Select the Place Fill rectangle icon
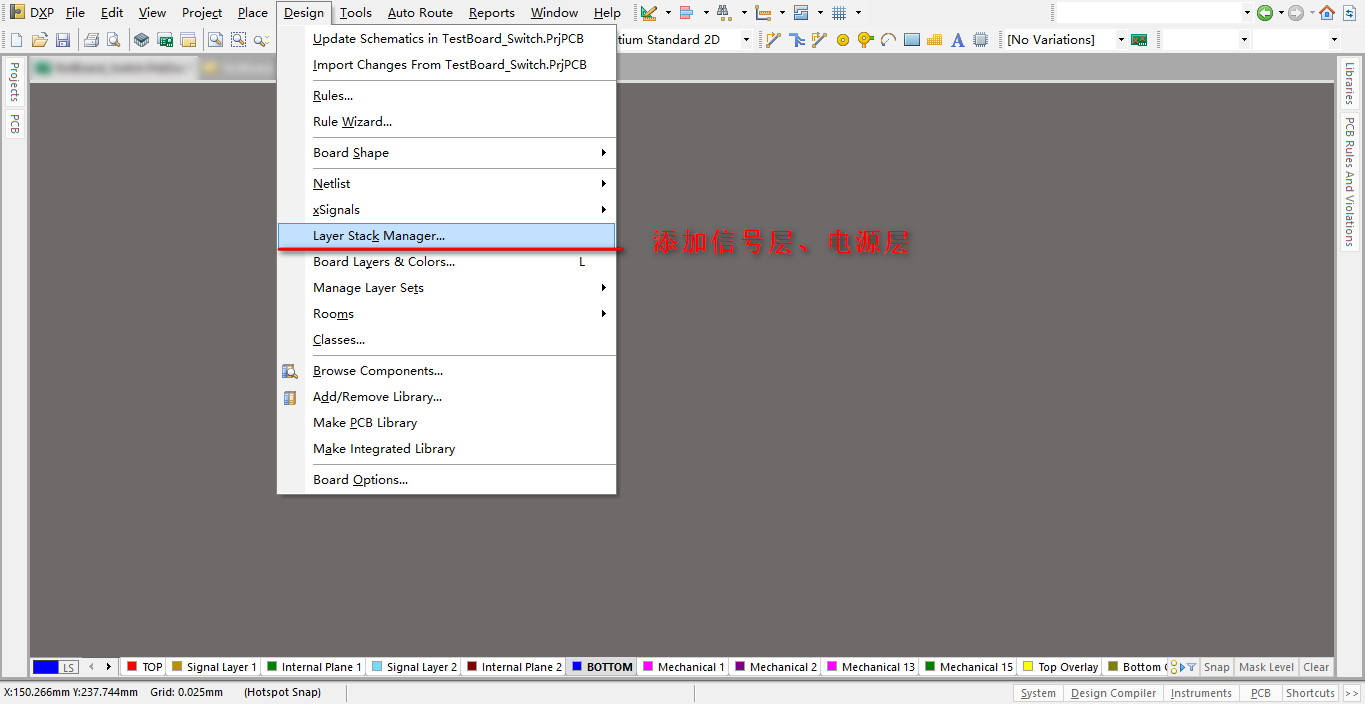The height and width of the screenshot is (704, 1365). click(912, 40)
